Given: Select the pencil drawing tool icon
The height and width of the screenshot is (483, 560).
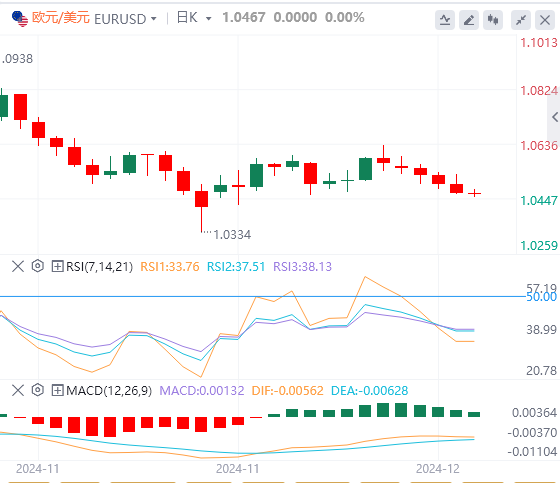Looking at the screenshot, I should pyautogui.click(x=469, y=20).
